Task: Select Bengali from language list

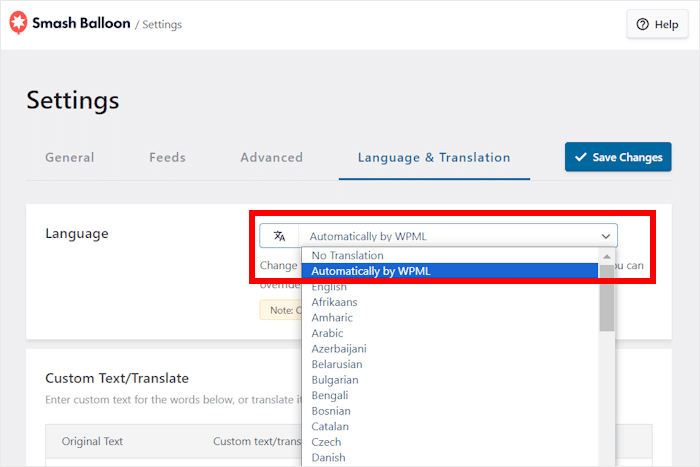Action: [x=450, y=396]
